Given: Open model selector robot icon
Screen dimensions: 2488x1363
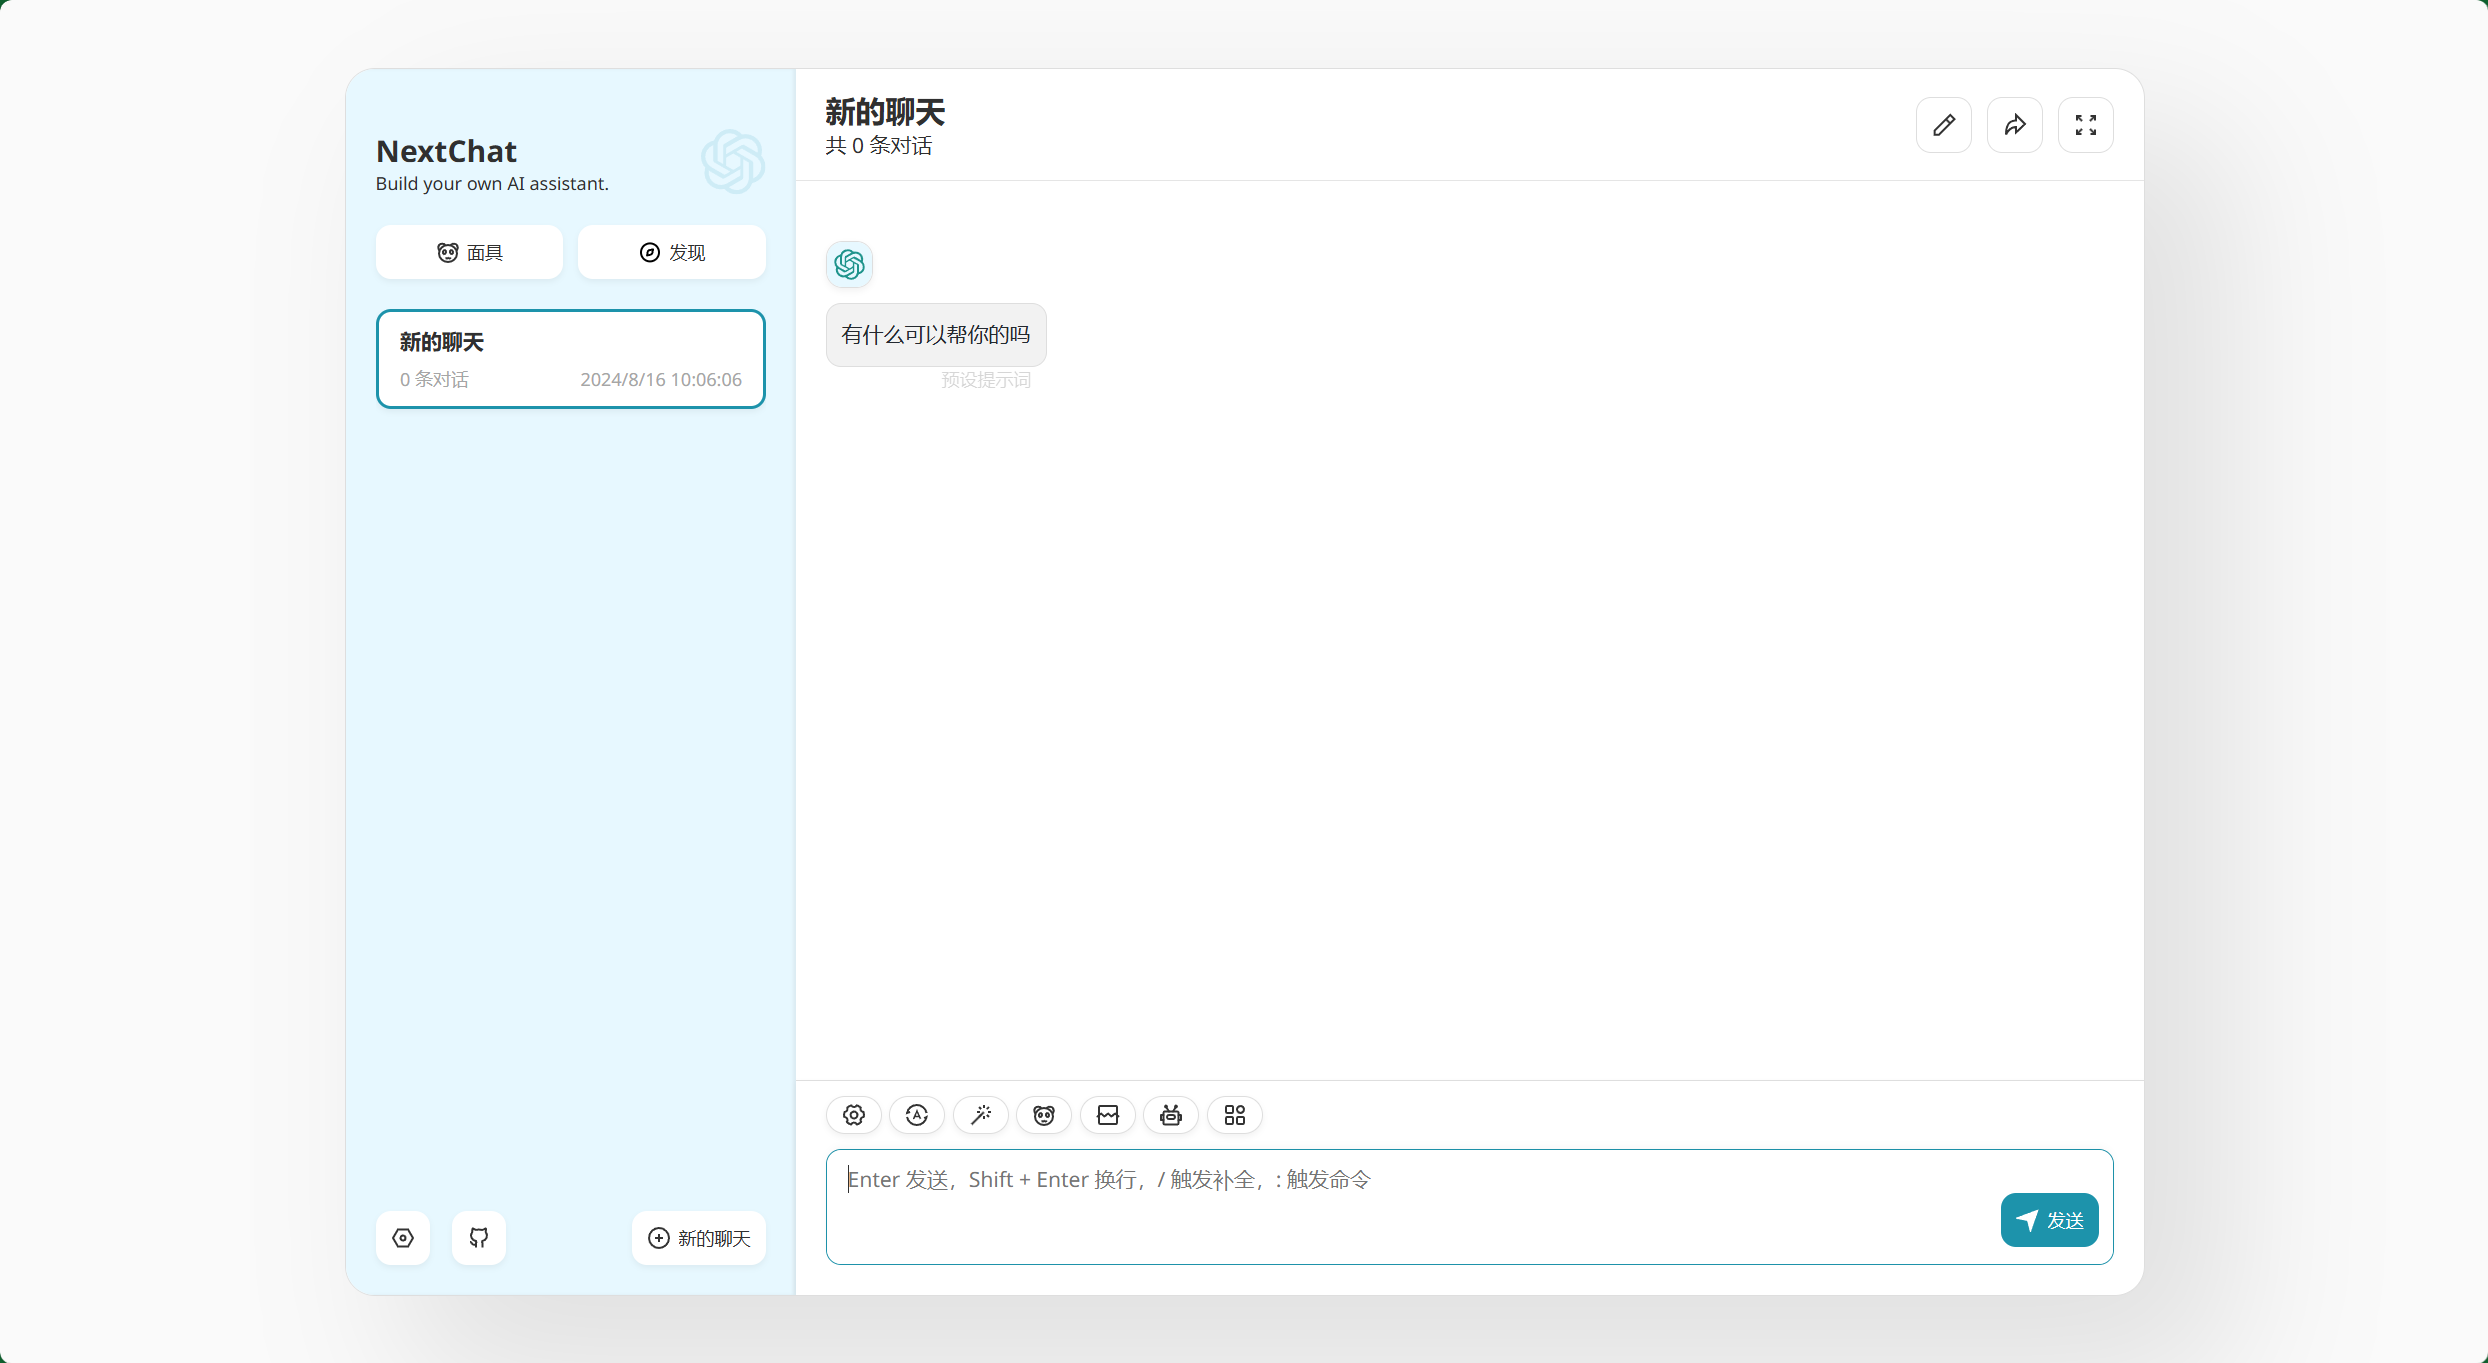Looking at the screenshot, I should [1171, 1115].
